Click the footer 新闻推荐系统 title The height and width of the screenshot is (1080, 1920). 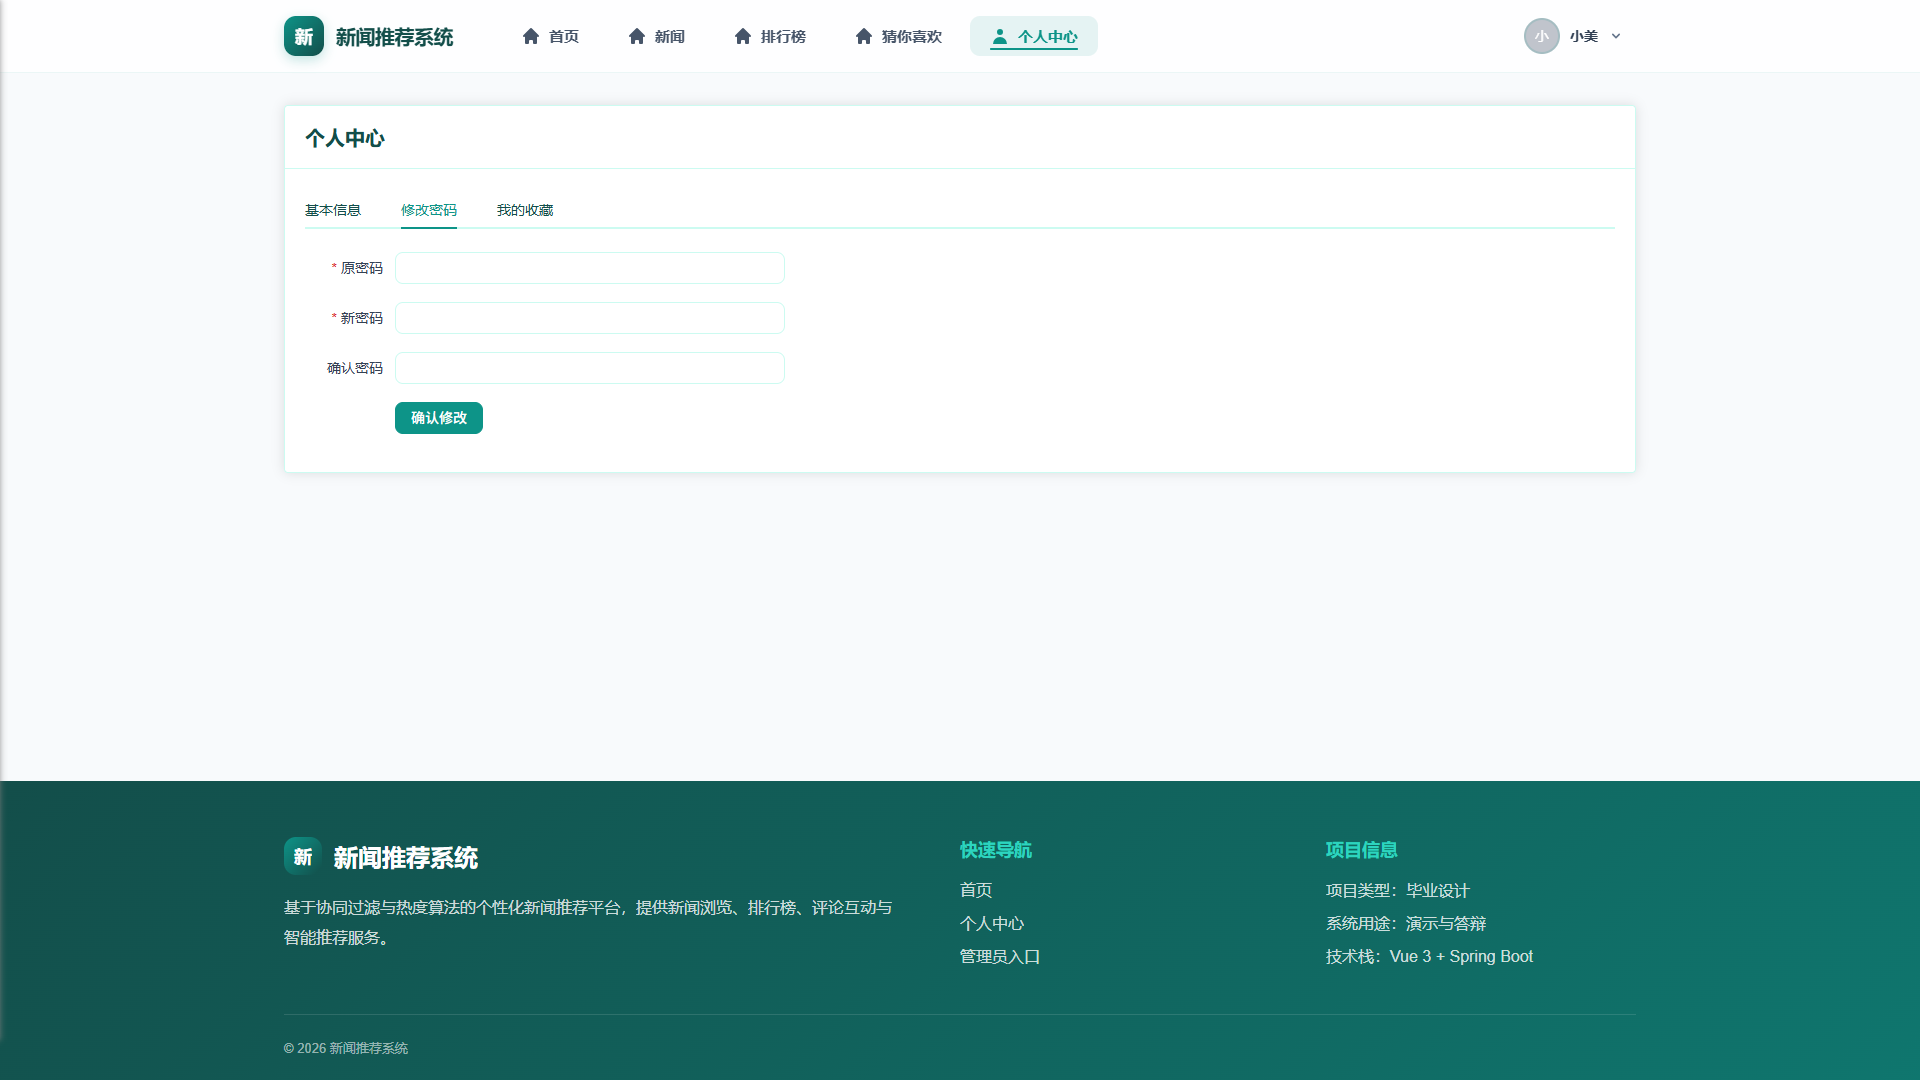point(406,858)
